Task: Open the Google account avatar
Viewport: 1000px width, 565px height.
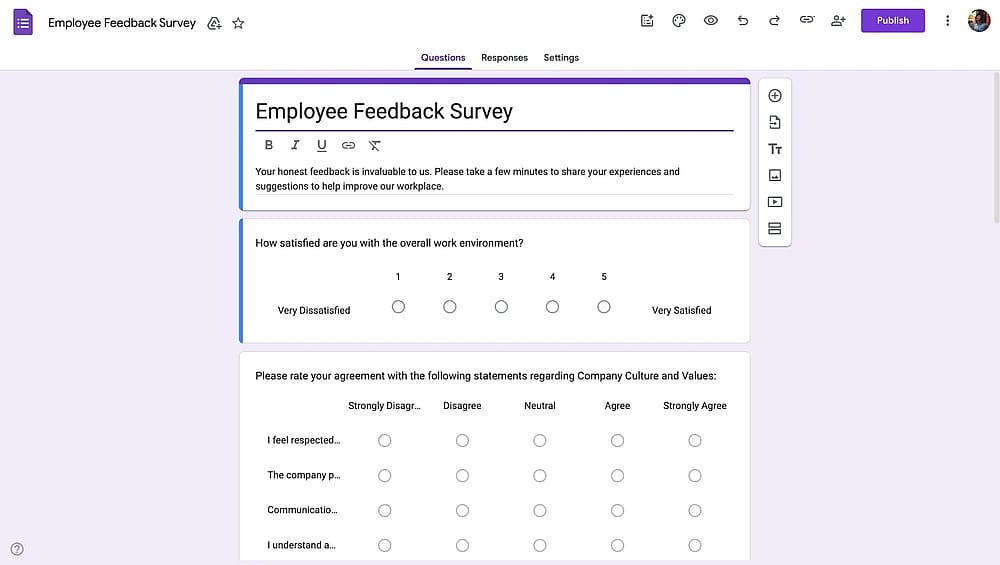Action: [x=979, y=20]
